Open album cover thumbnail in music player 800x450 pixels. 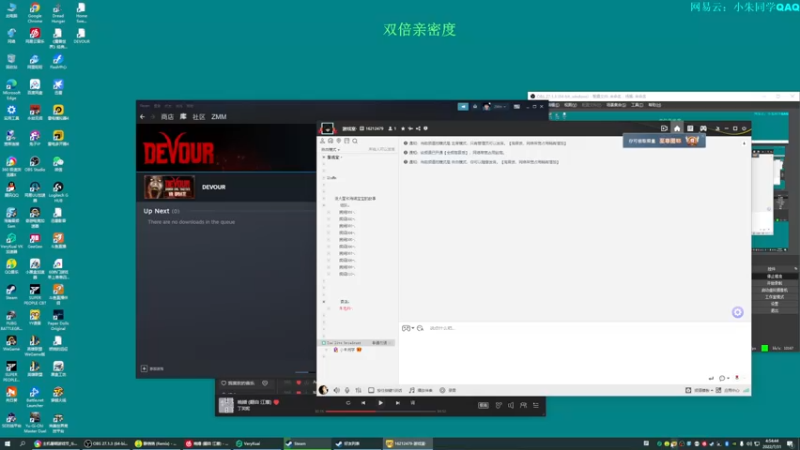[x=226, y=405]
